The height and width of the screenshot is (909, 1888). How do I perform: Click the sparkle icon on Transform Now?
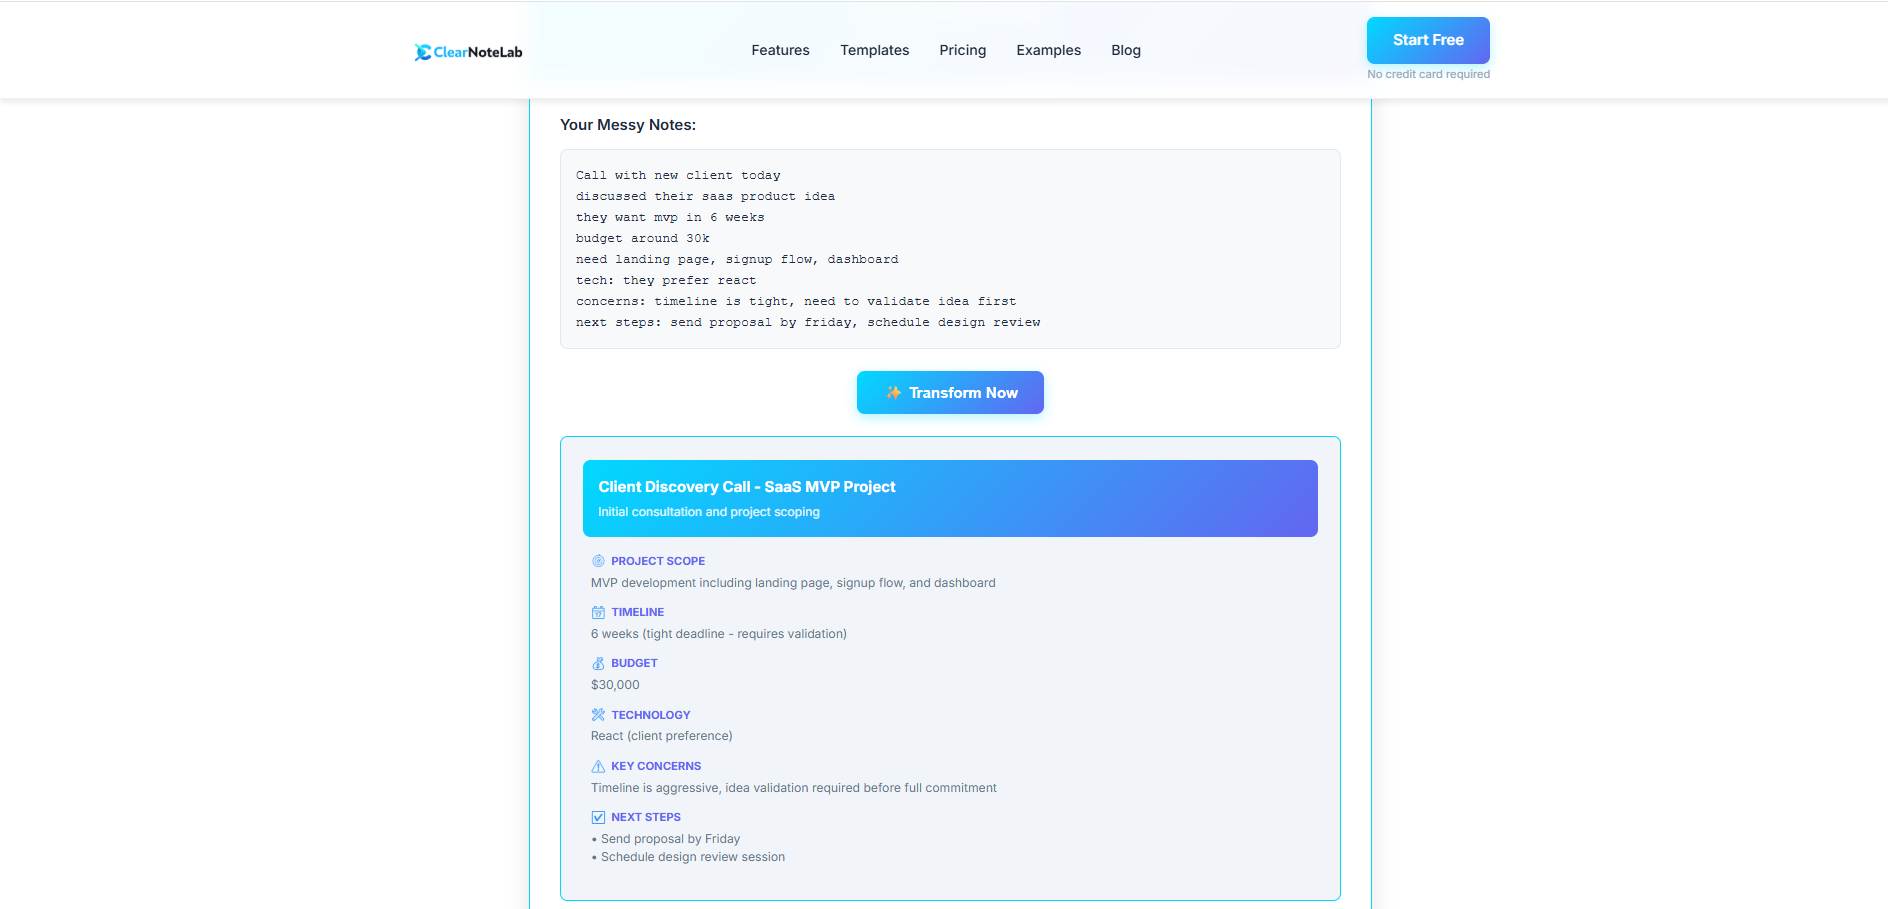point(893,392)
